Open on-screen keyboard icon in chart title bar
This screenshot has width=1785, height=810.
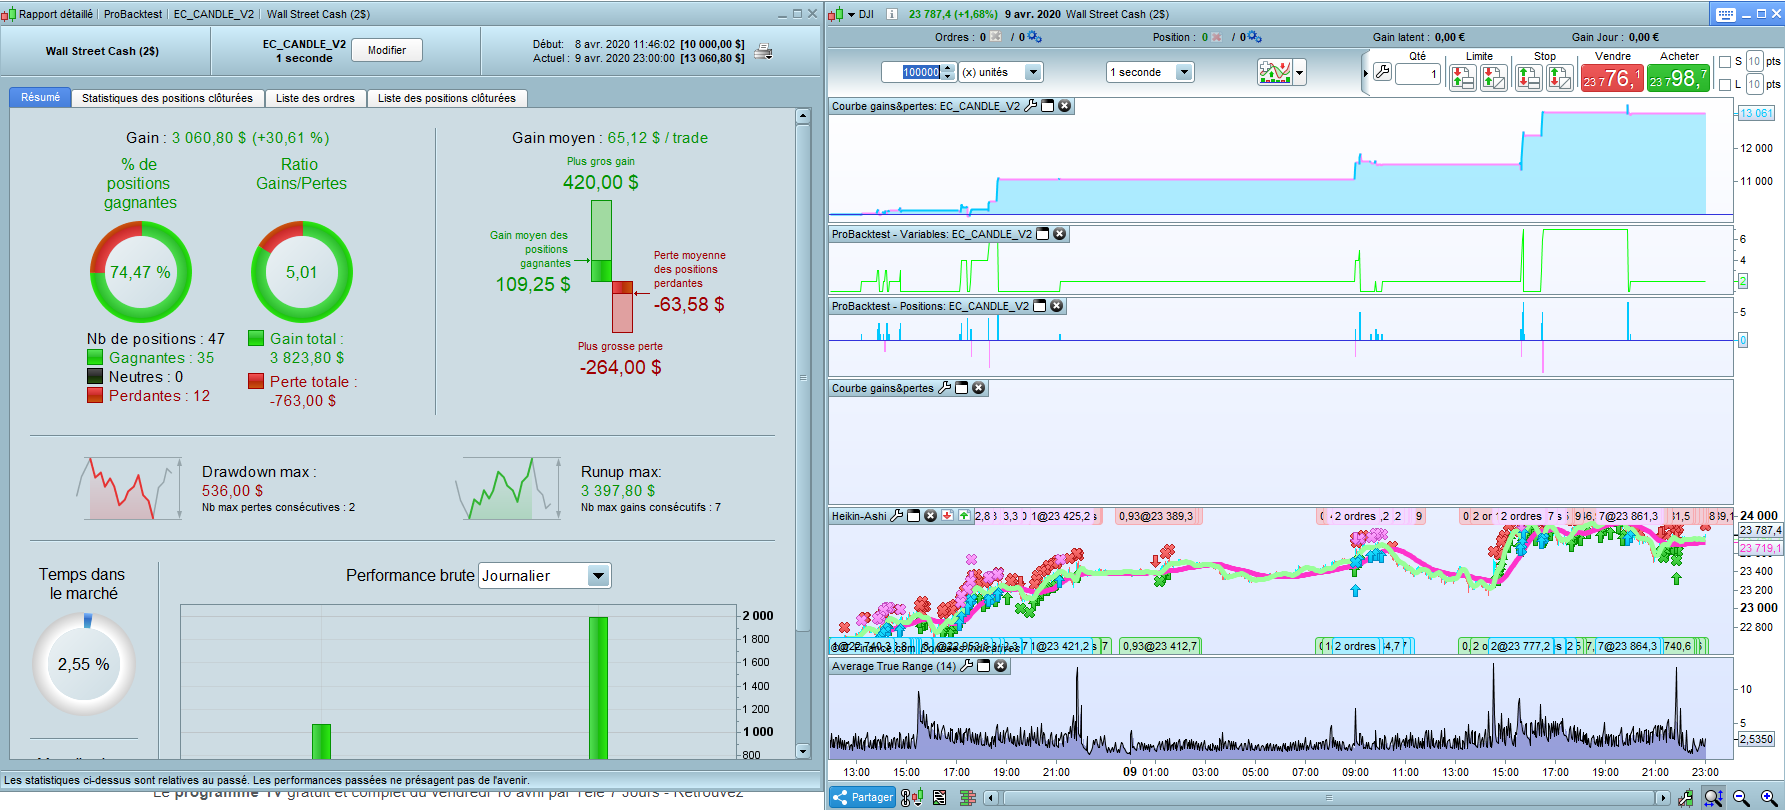pyautogui.click(x=1726, y=14)
